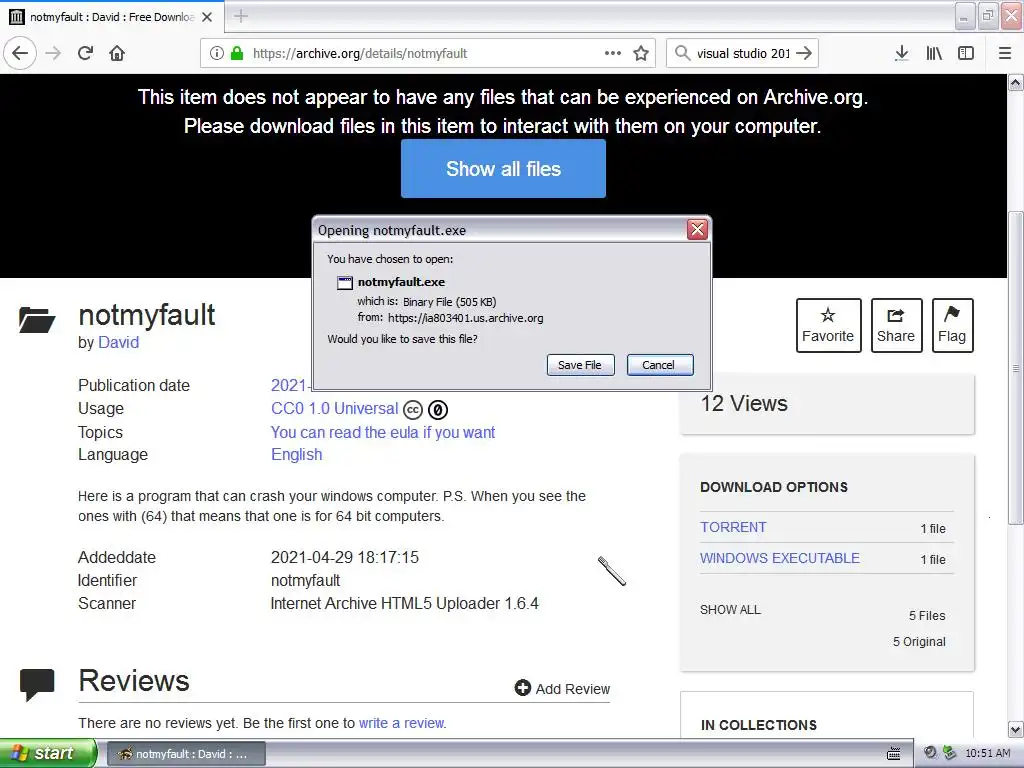The height and width of the screenshot is (768, 1024).
Task: Click the Binary File (505 KB) text
Action: tap(449, 302)
